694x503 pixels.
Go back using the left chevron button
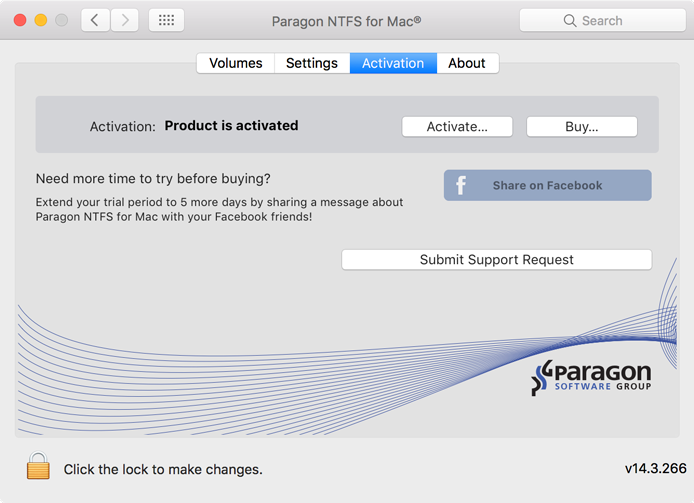tap(95, 20)
